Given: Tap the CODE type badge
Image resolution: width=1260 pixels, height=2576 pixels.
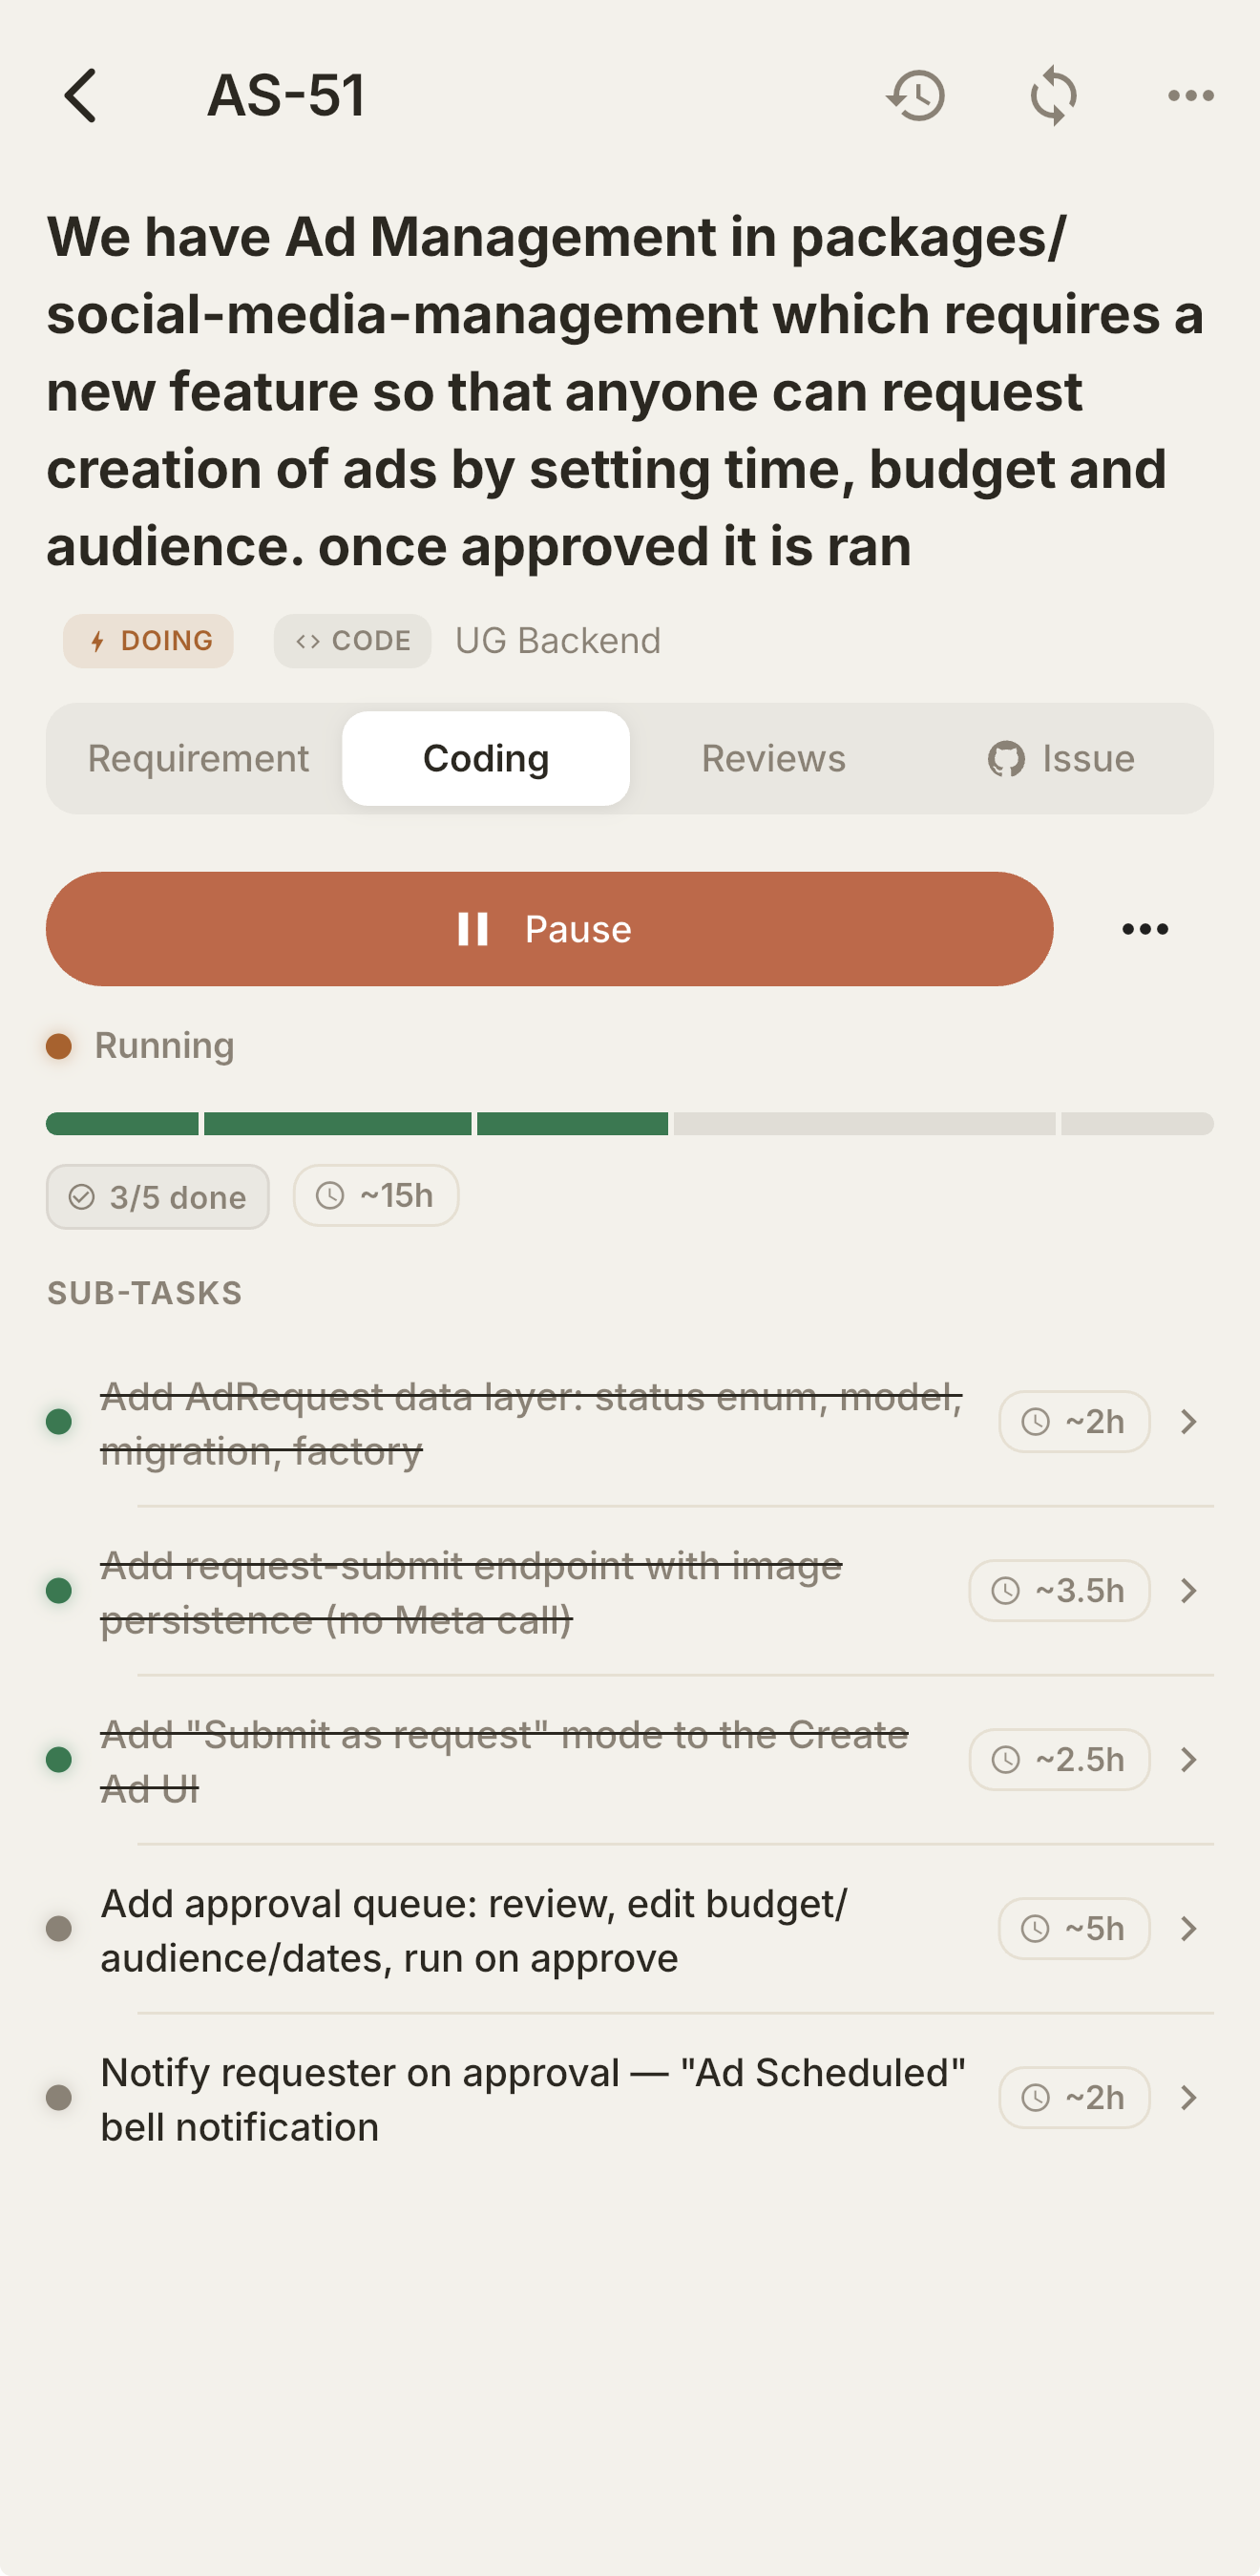Looking at the screenshot, I should pyautogui.click(x=352, y=641).
